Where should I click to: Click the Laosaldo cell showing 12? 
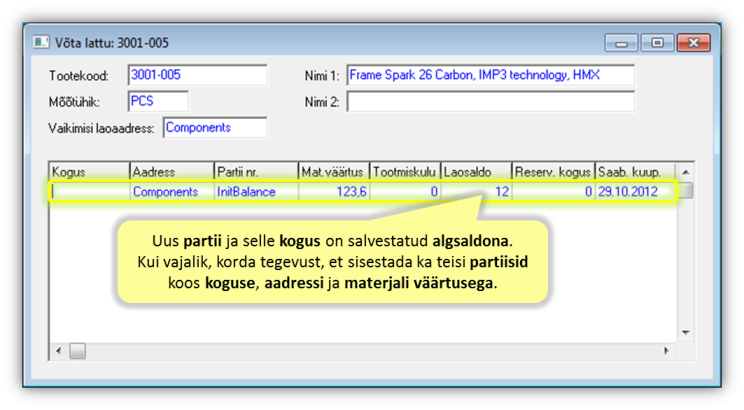tap(476, 192)
